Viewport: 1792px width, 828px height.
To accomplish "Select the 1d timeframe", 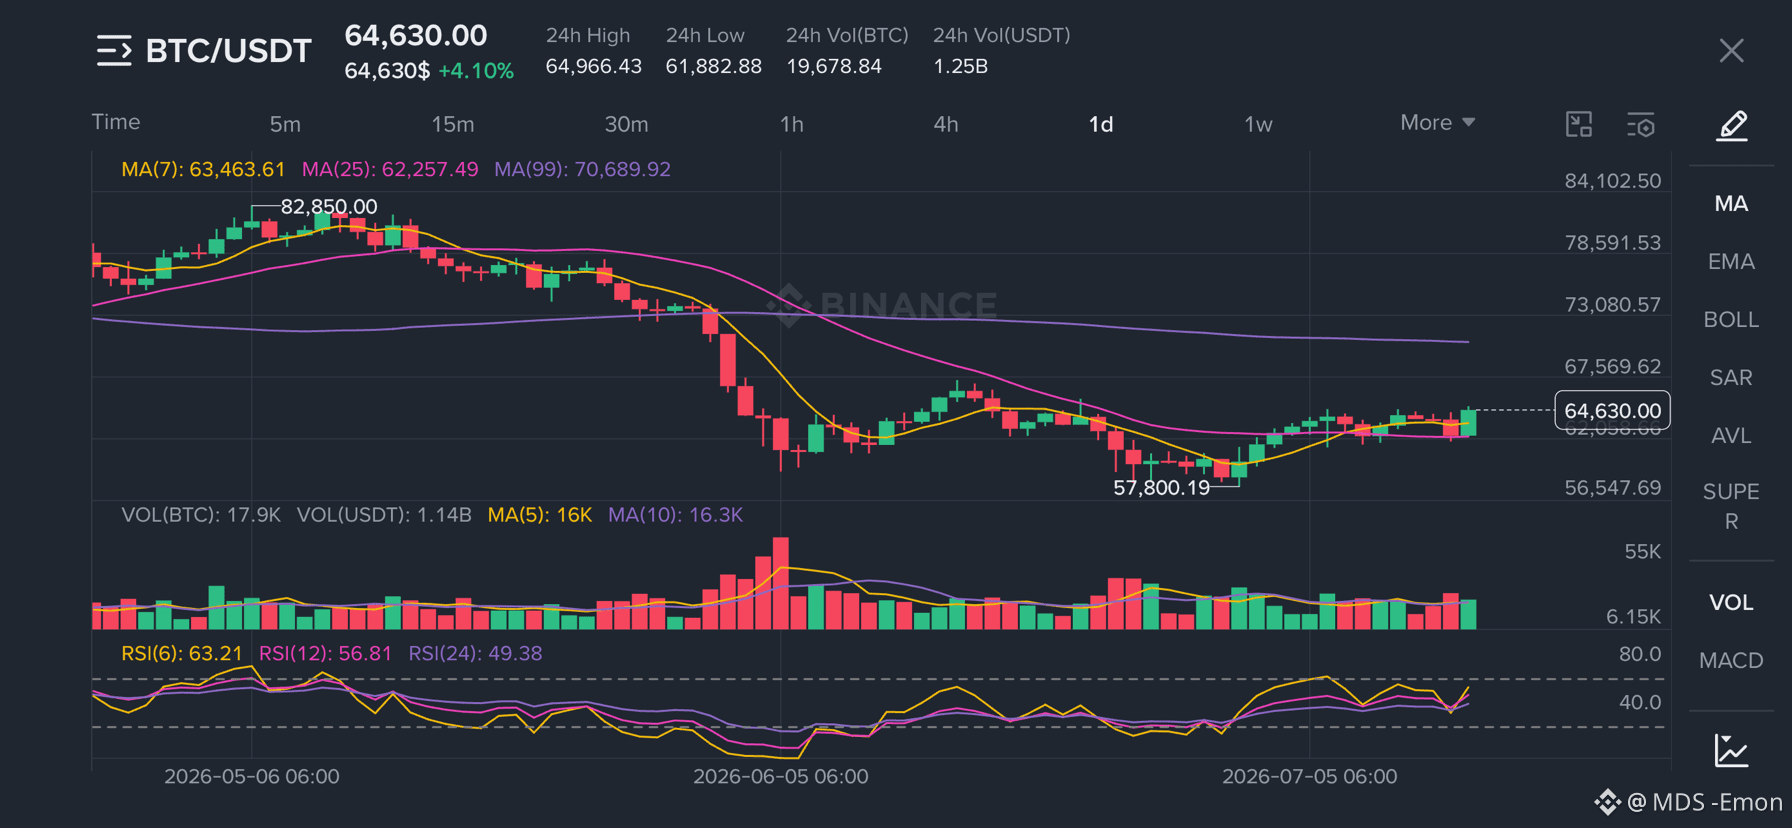I will point(1101,124).
